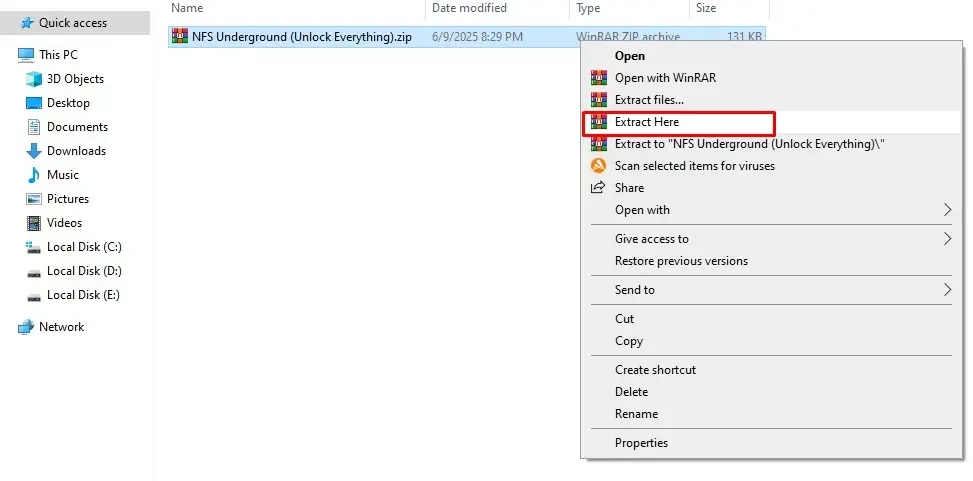The image size is (973, 481).
Task: Click the Quick access star icon
Action: tap(27, 23)
